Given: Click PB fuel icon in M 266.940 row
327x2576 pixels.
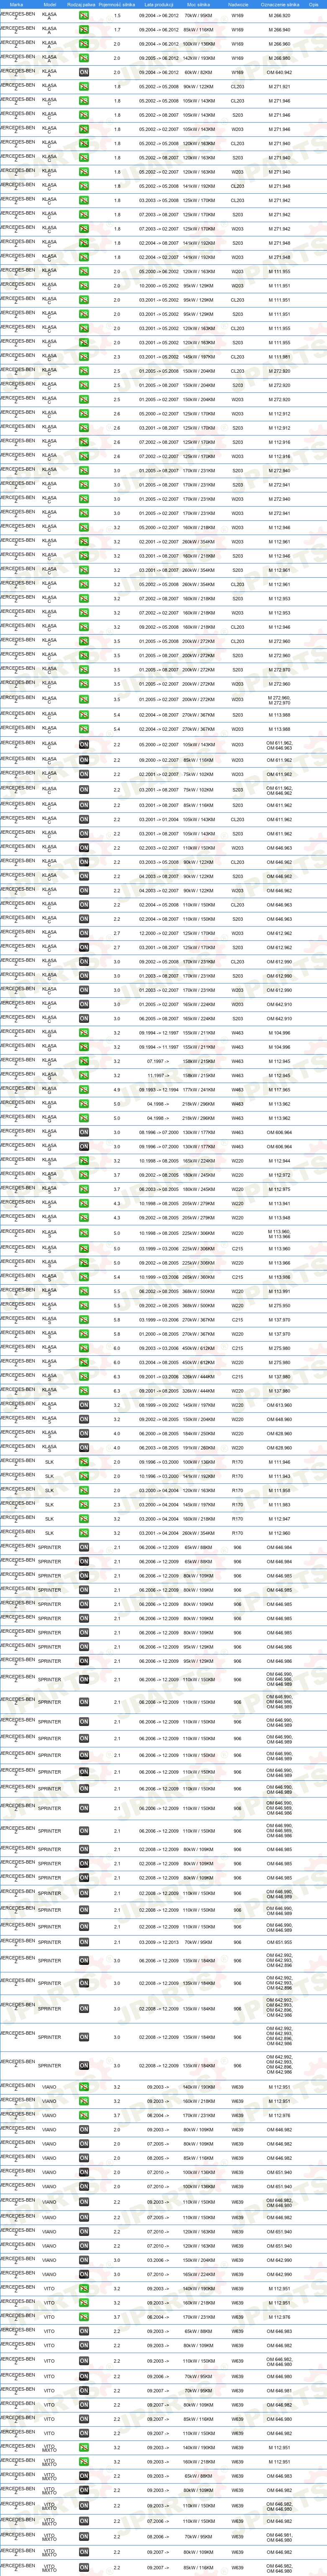Looking at the screenshot, I should point(84,30).
